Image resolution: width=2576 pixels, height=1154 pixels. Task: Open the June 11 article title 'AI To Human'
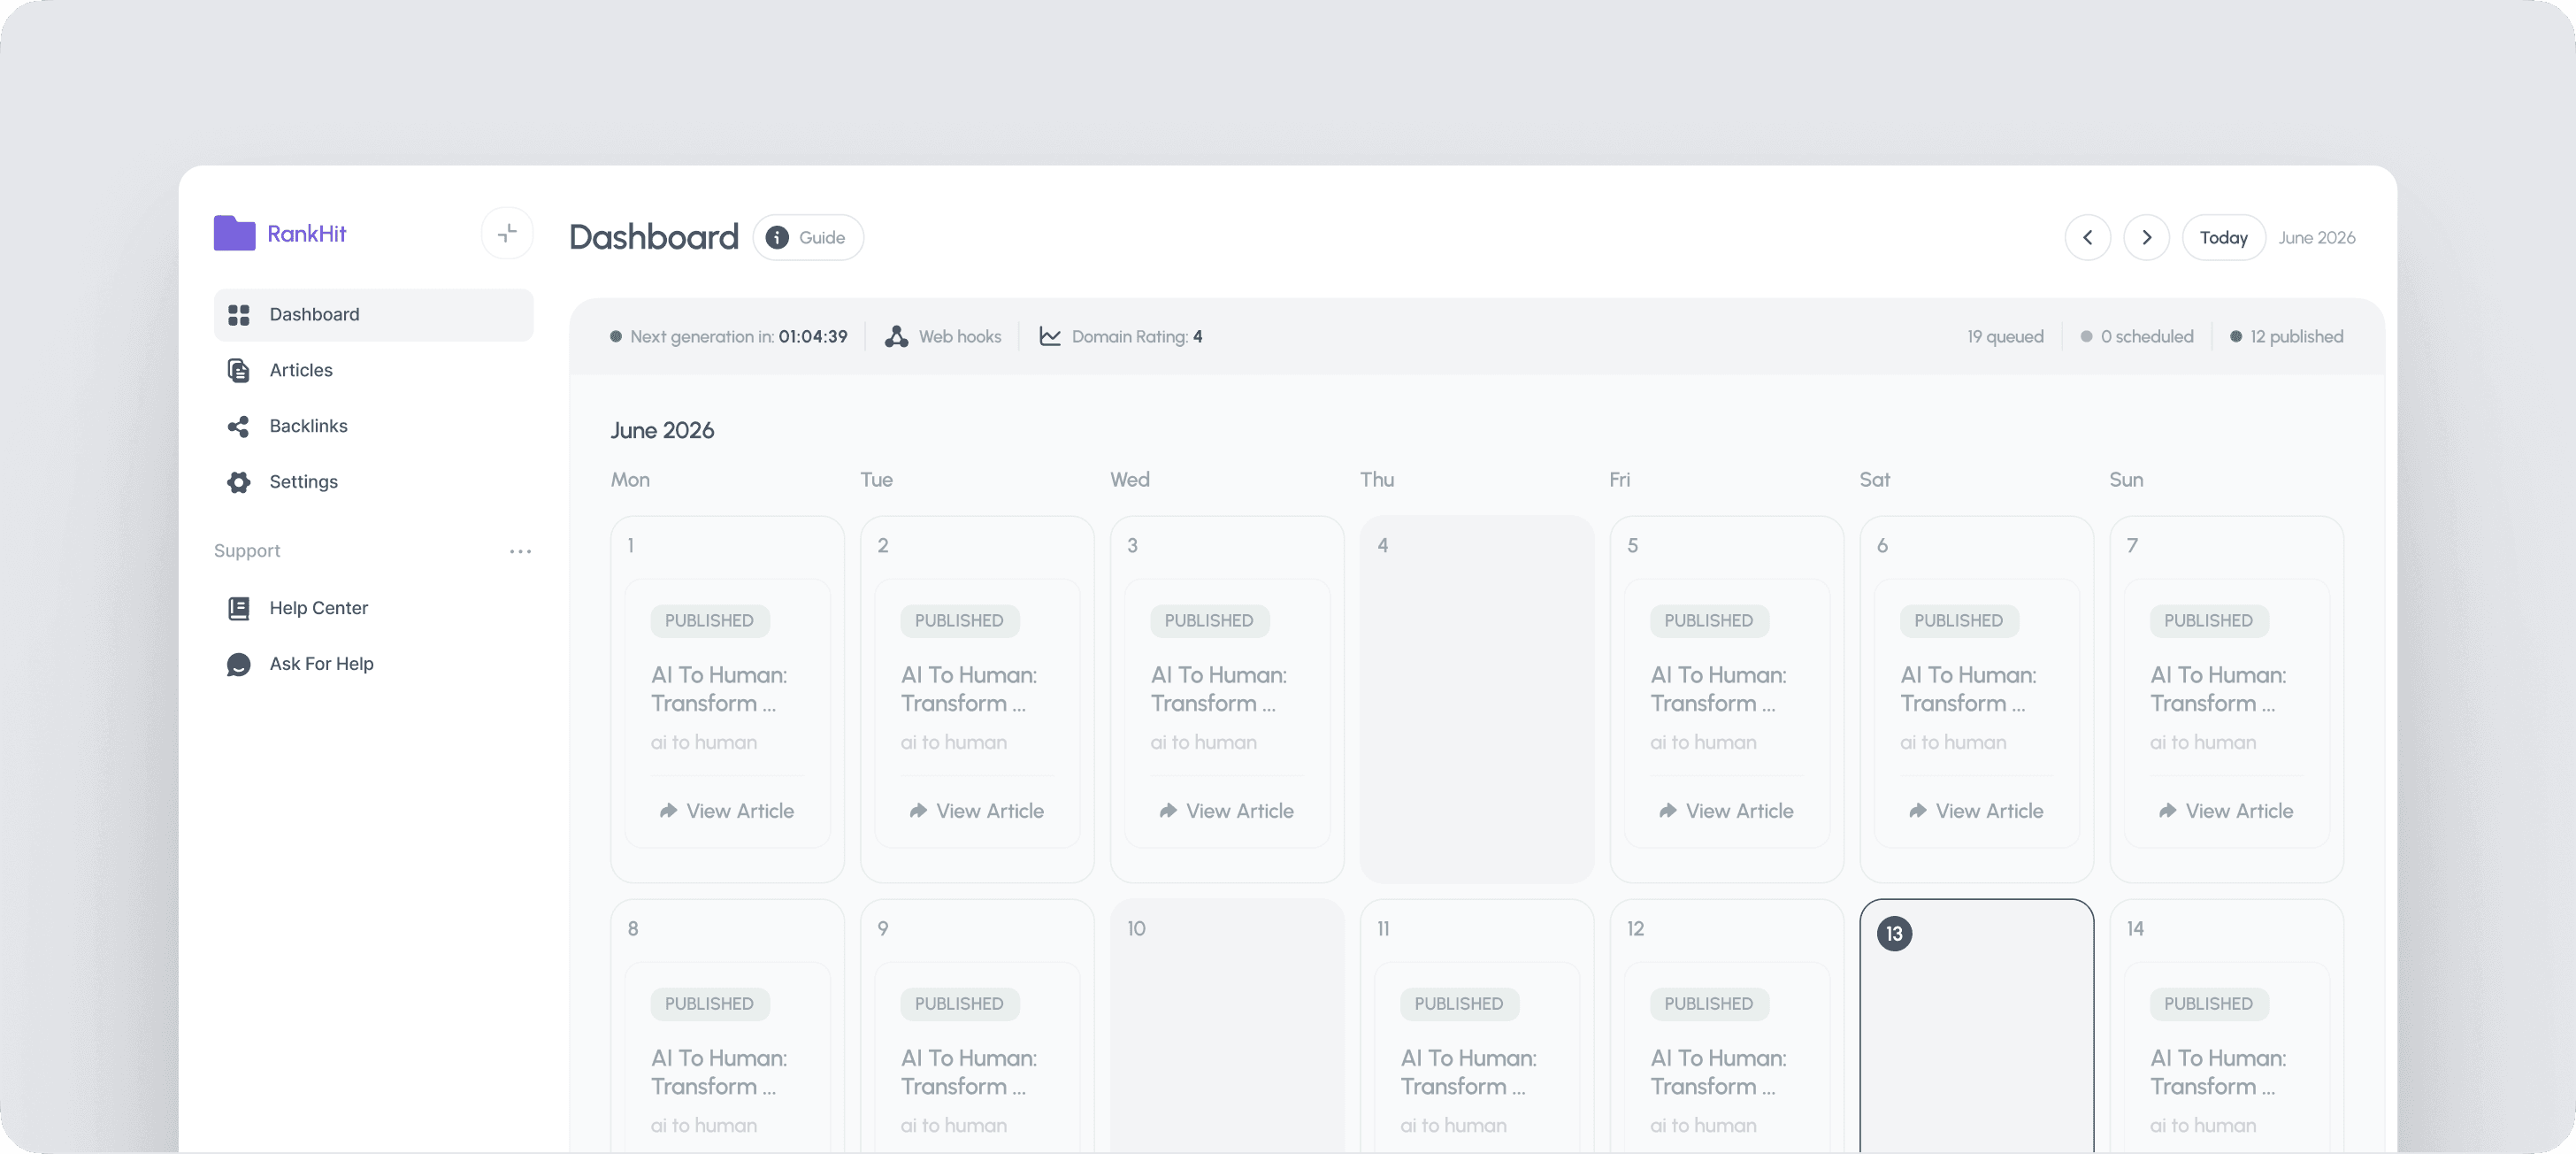1469,1072
